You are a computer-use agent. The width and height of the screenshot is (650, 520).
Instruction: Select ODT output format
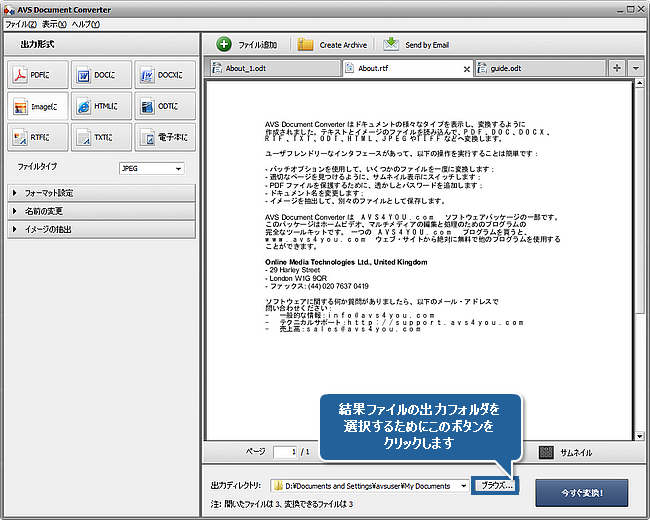pos(165,107)
